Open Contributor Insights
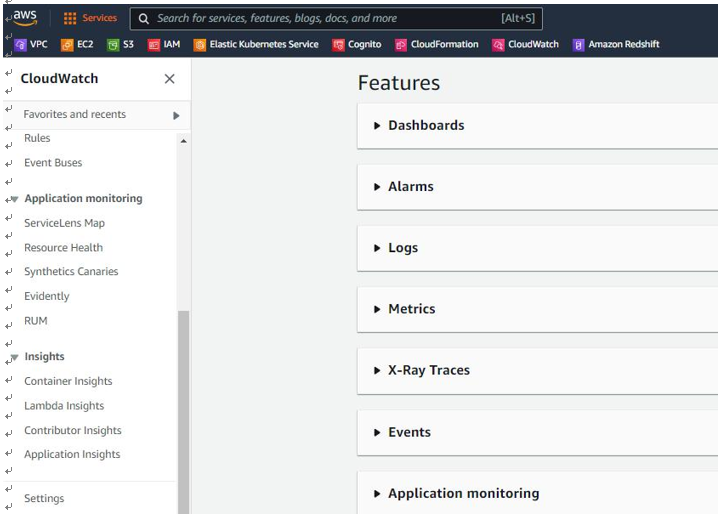The width and height of the screenshot is (722, 522). [73, 430]
